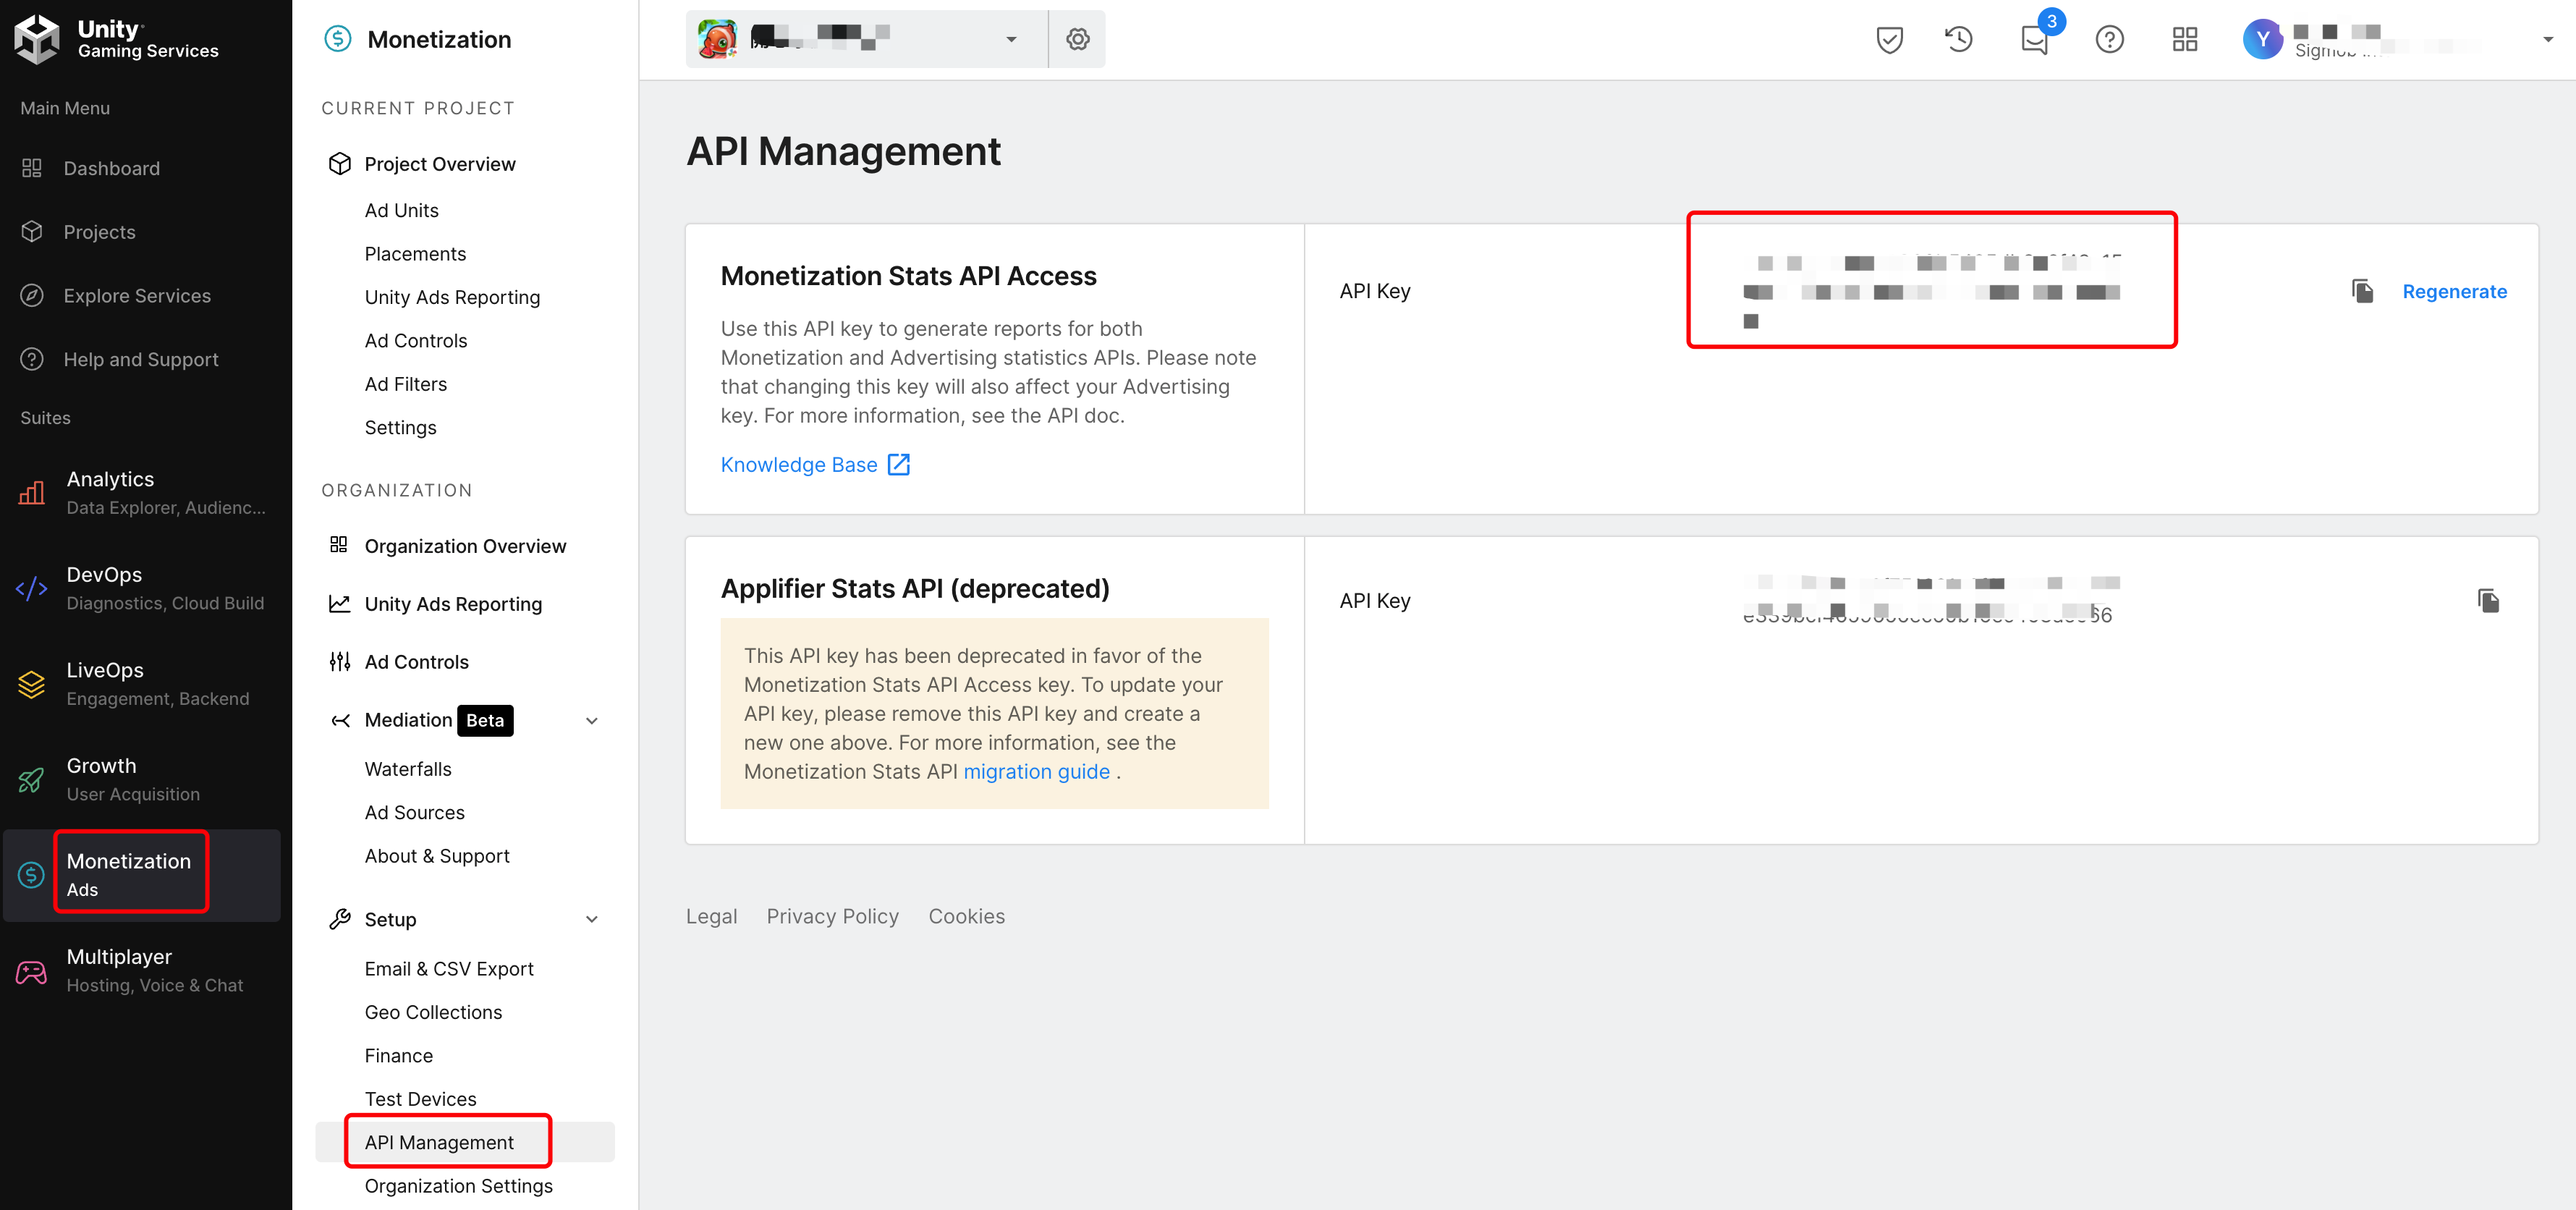Collapse the Setup section chevron
The height and width of the screenshot is (1210, 2576).
pos(592,919)
